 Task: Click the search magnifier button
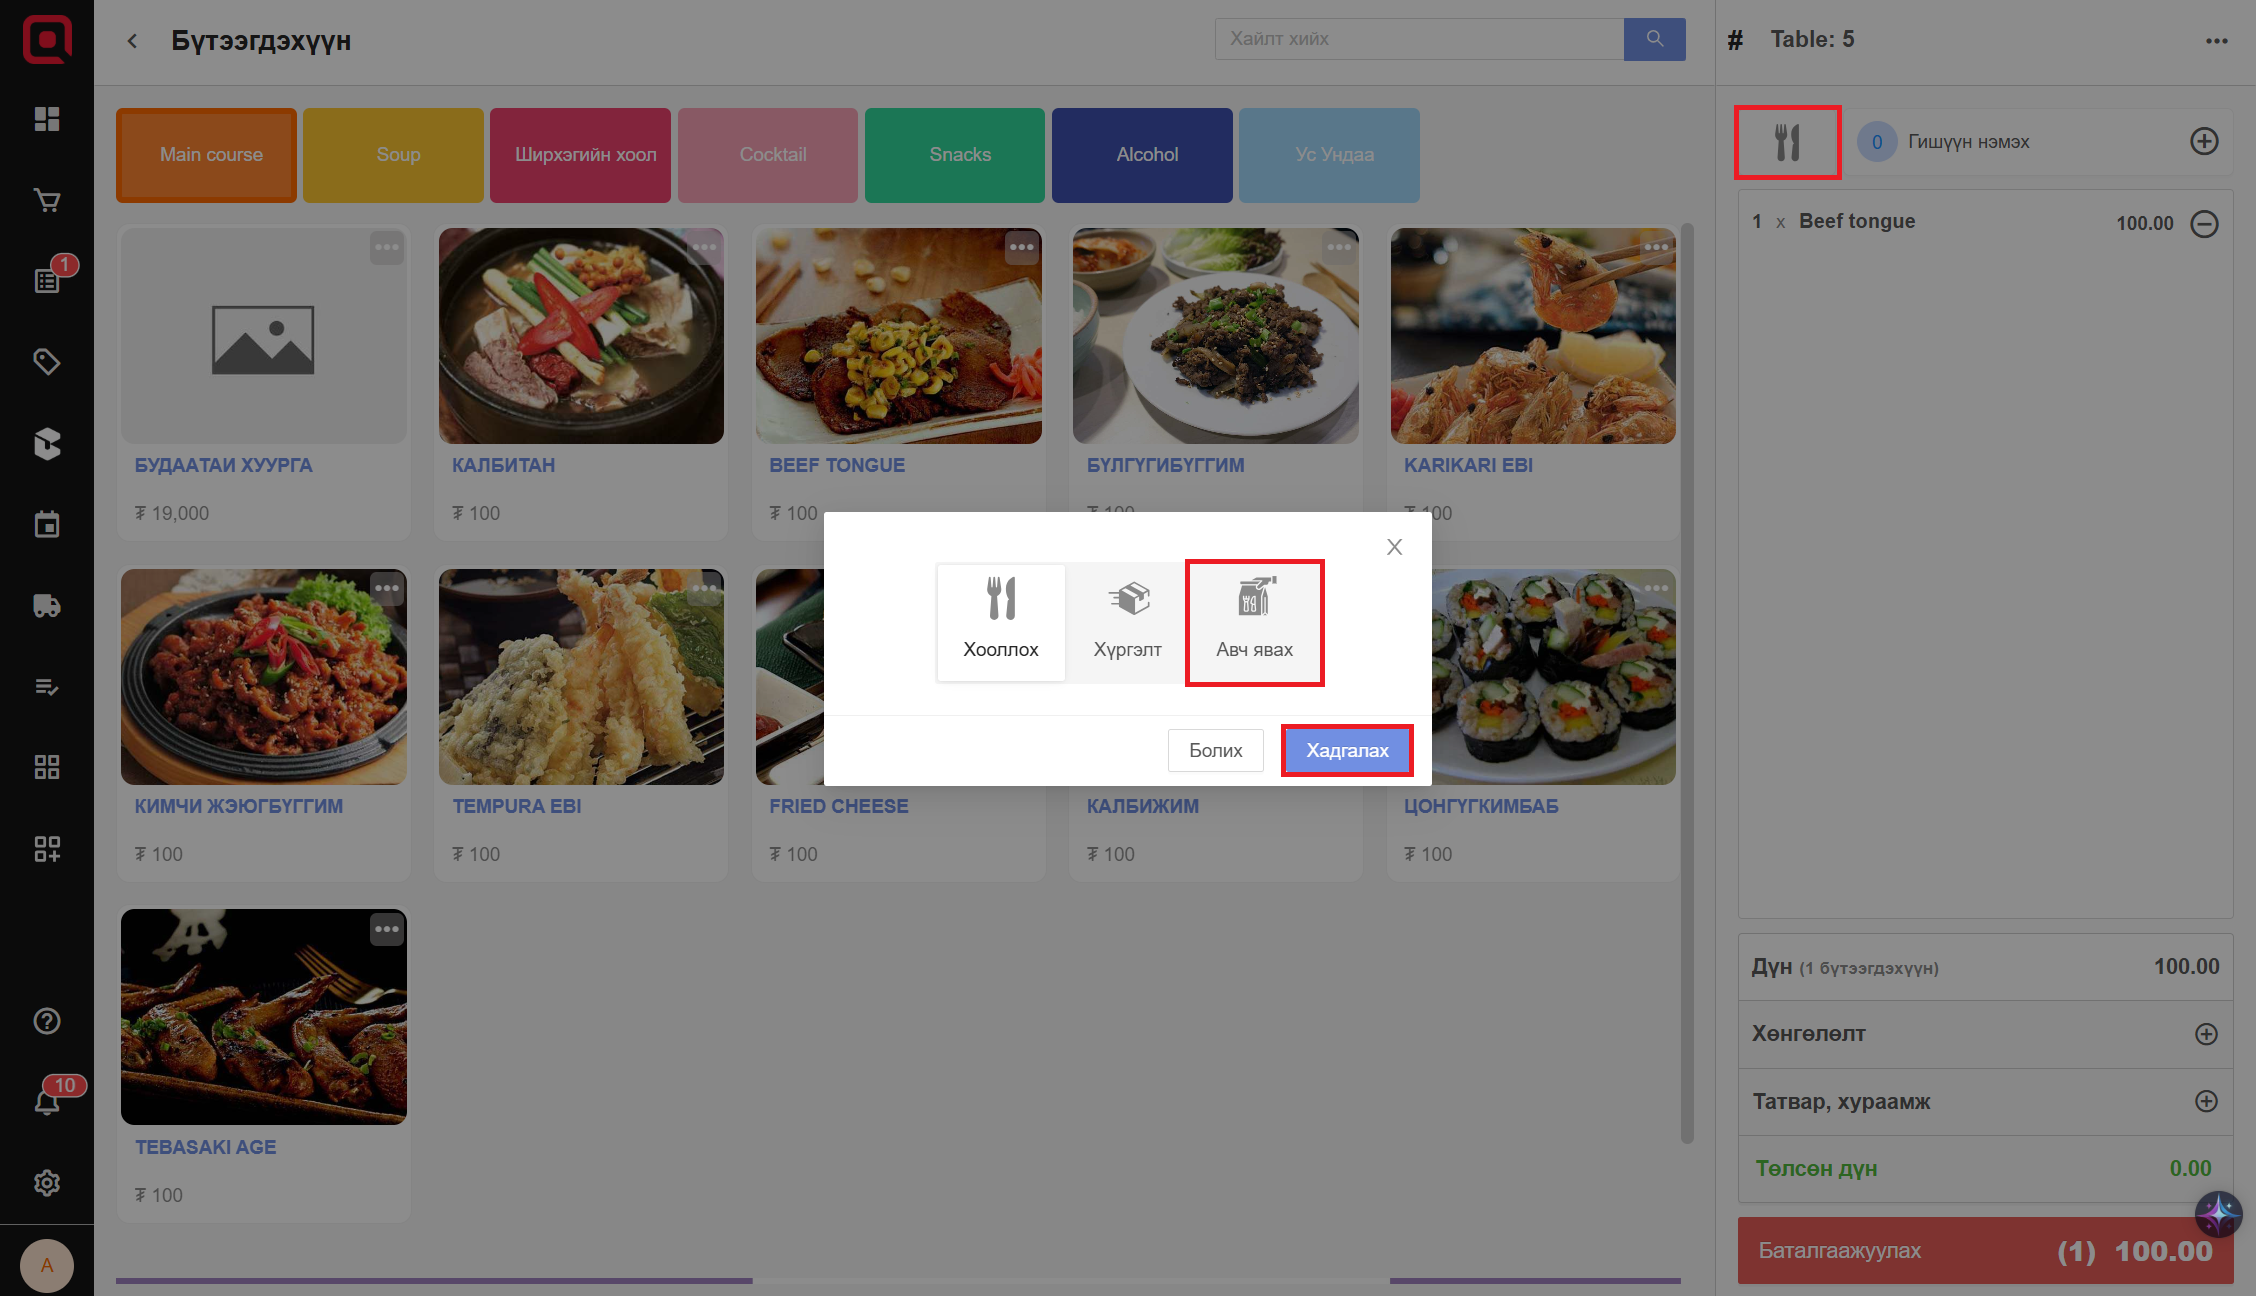[1654, 39]
